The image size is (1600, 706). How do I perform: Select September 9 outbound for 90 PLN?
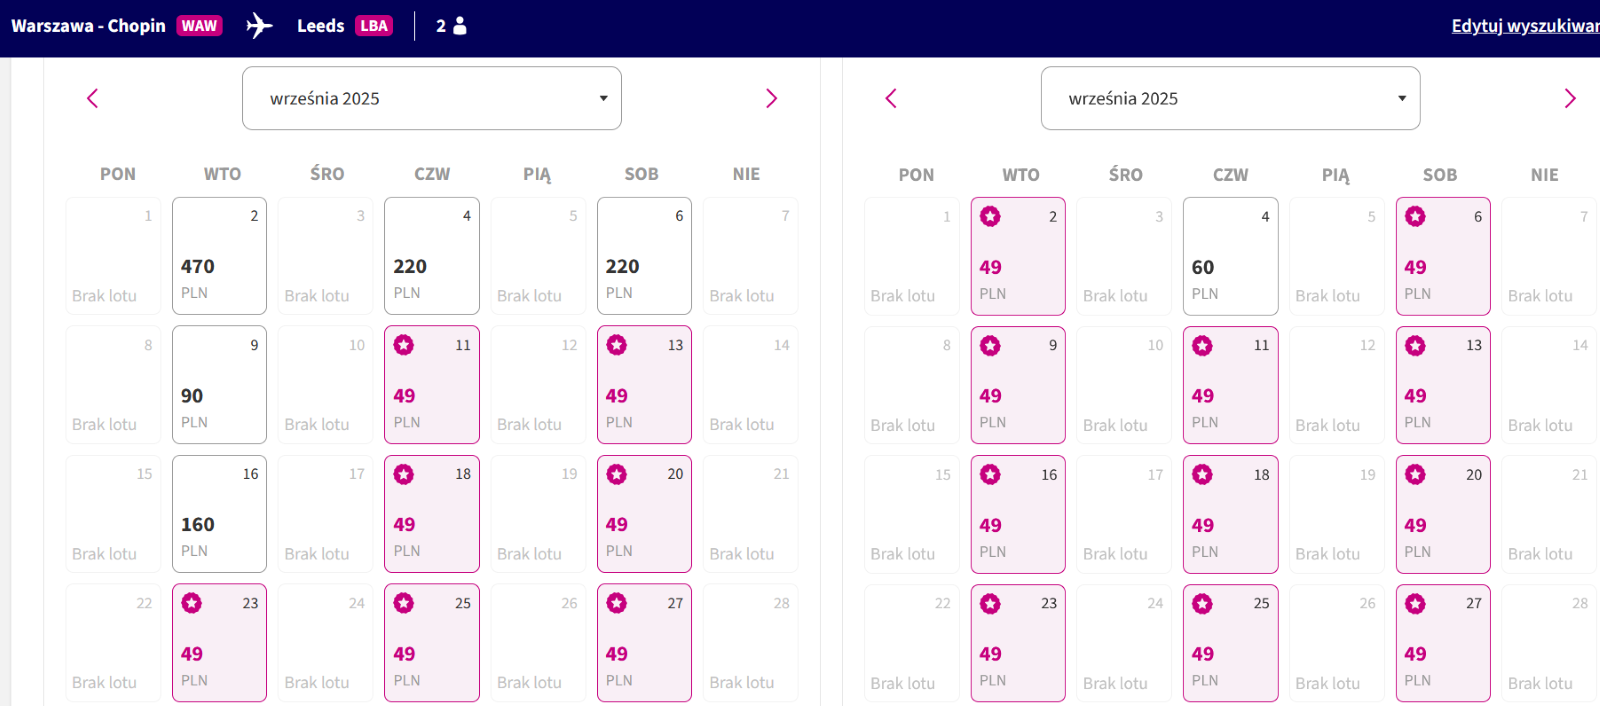tap(219, 385)
